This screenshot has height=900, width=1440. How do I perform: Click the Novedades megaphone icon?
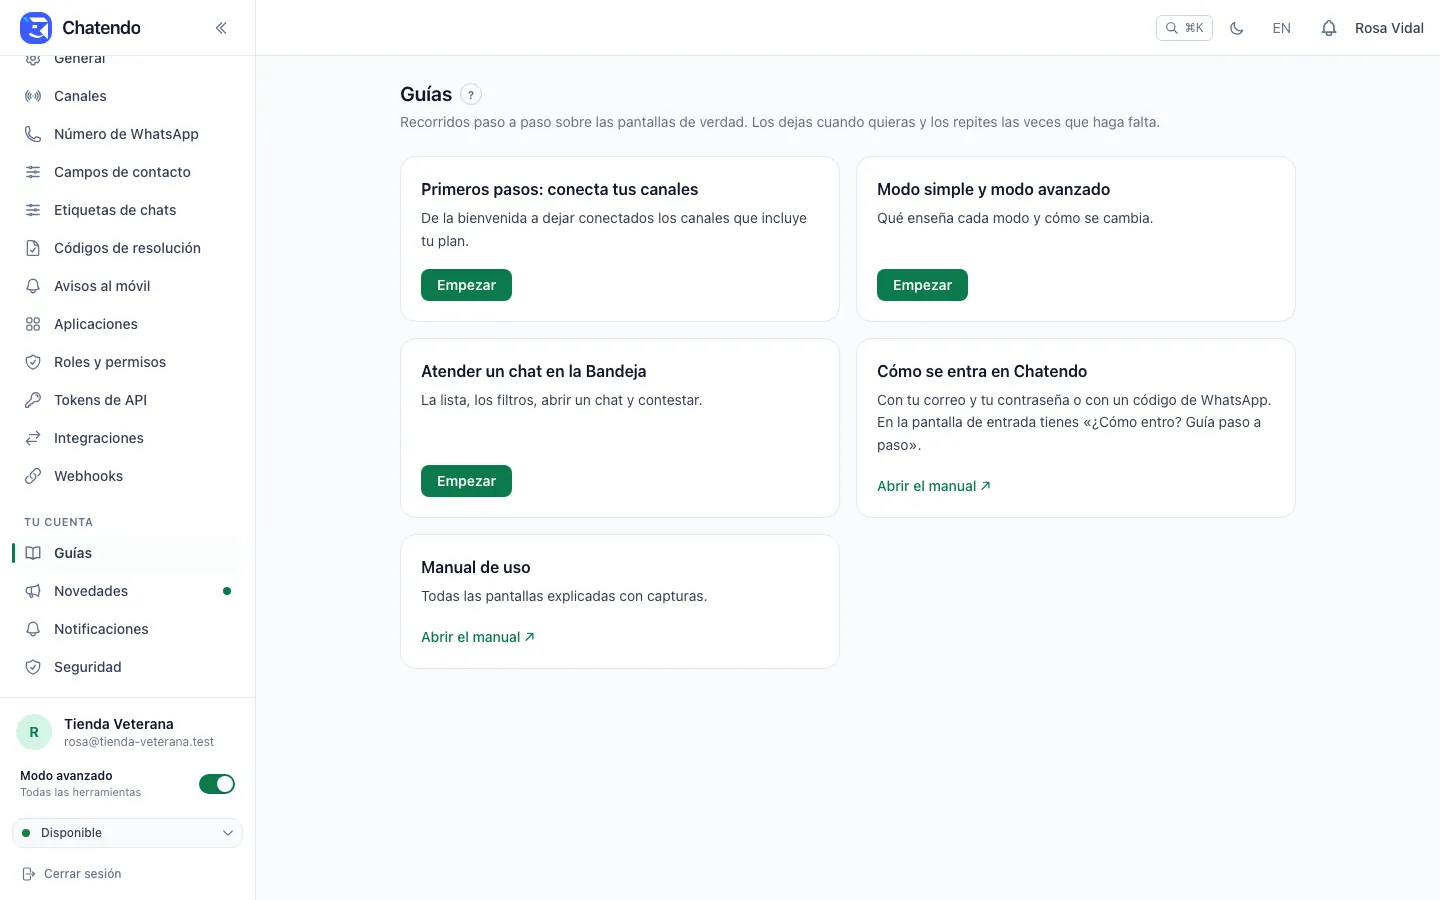point(33,591)
